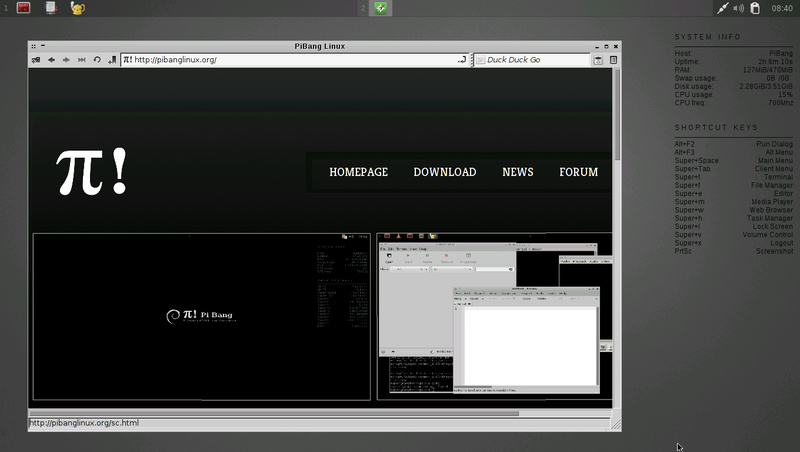
Task: Click the CPU usage entry
Action: [x=734, y=94]
